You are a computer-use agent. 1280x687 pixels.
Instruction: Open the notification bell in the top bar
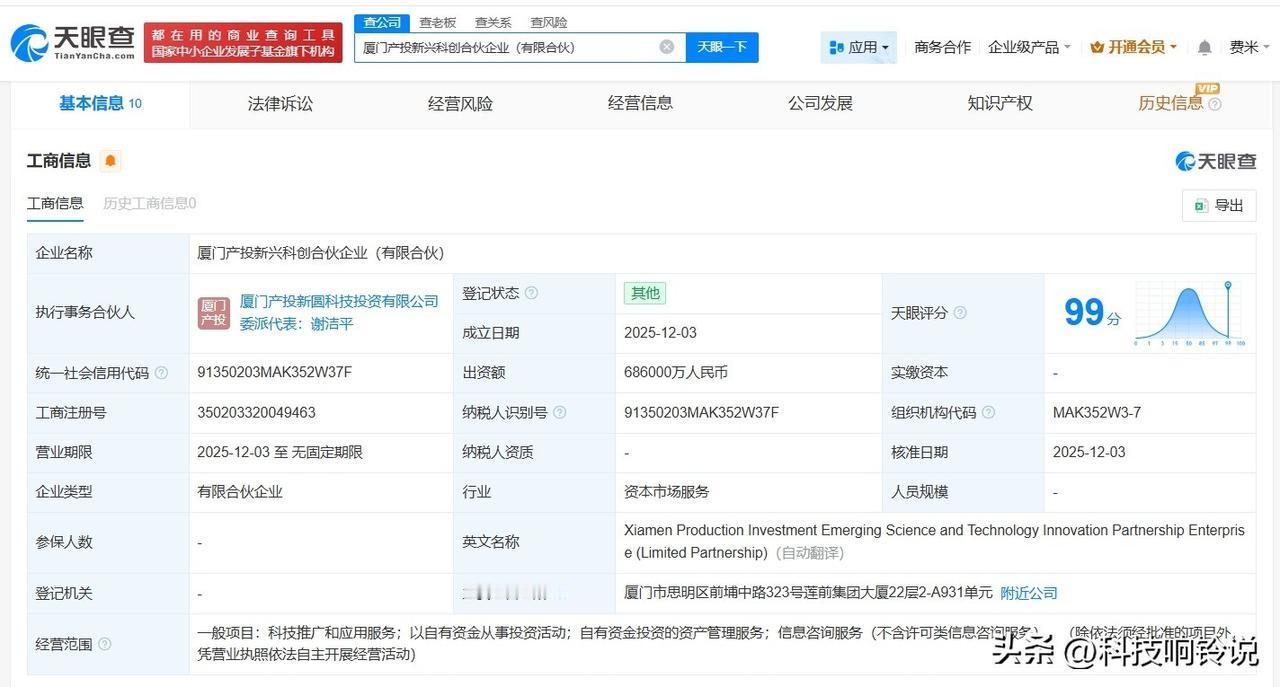tap(1204, 46)
